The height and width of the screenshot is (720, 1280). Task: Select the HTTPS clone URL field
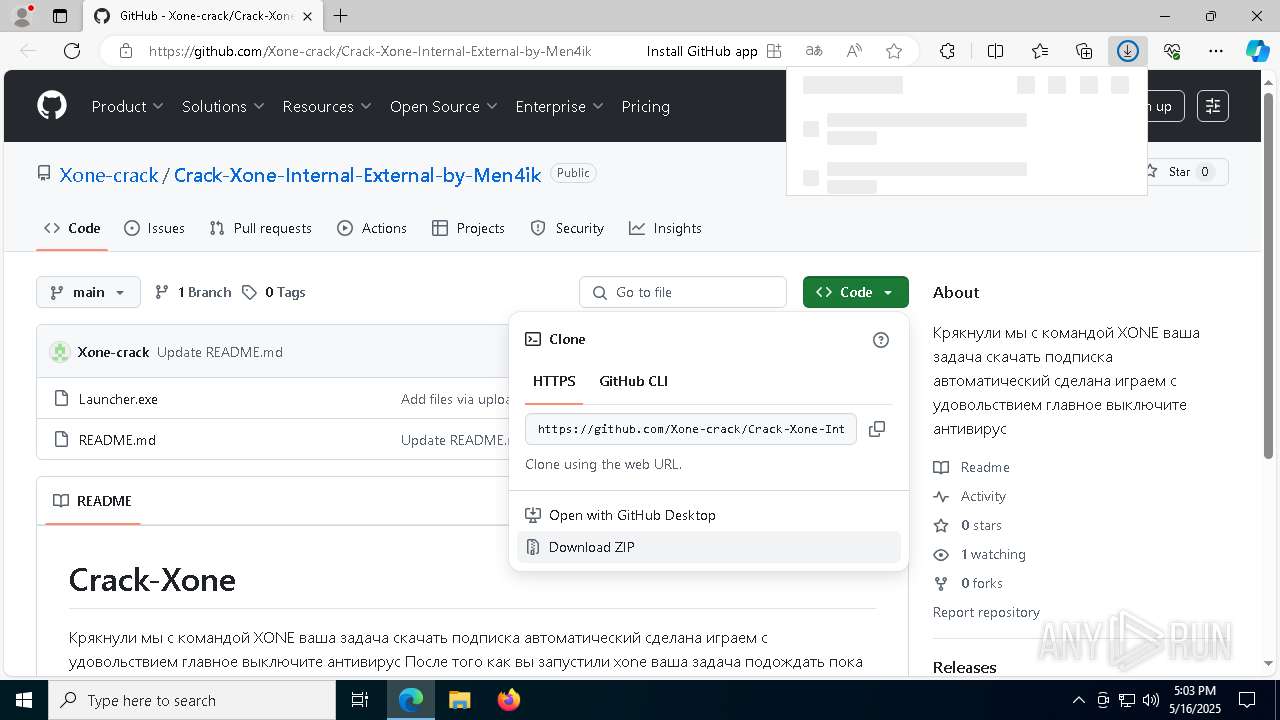[691, 429]
